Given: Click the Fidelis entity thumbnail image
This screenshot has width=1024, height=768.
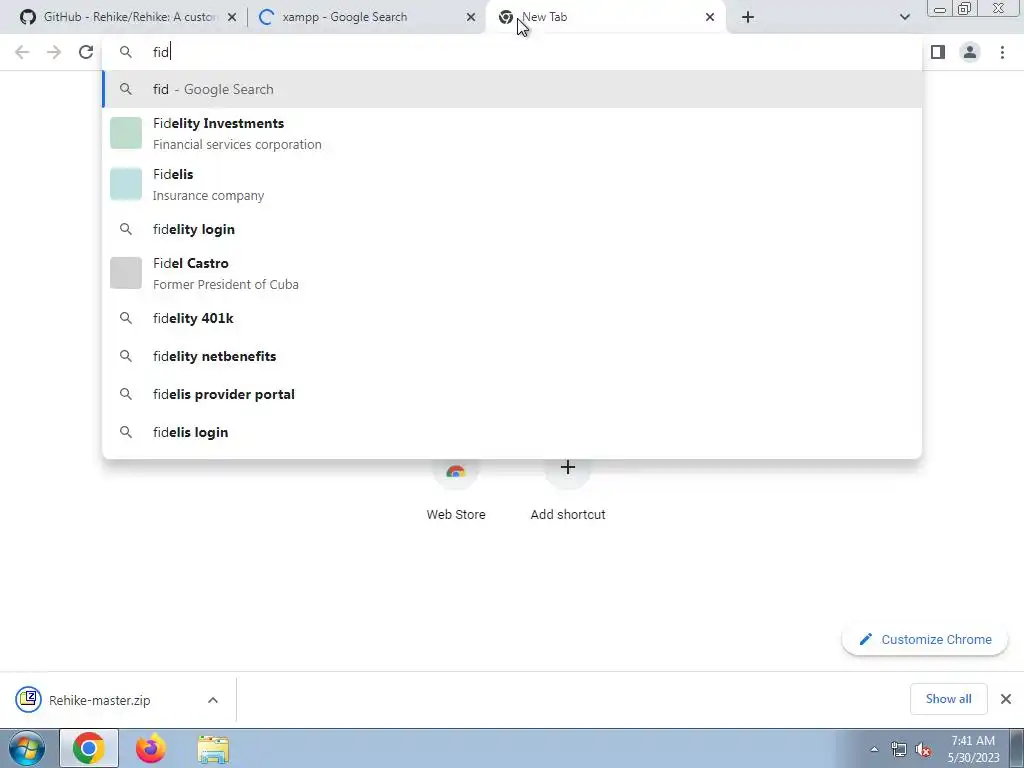Looking at the screenshot, I should pyautogui.click(x=126, y=184).
